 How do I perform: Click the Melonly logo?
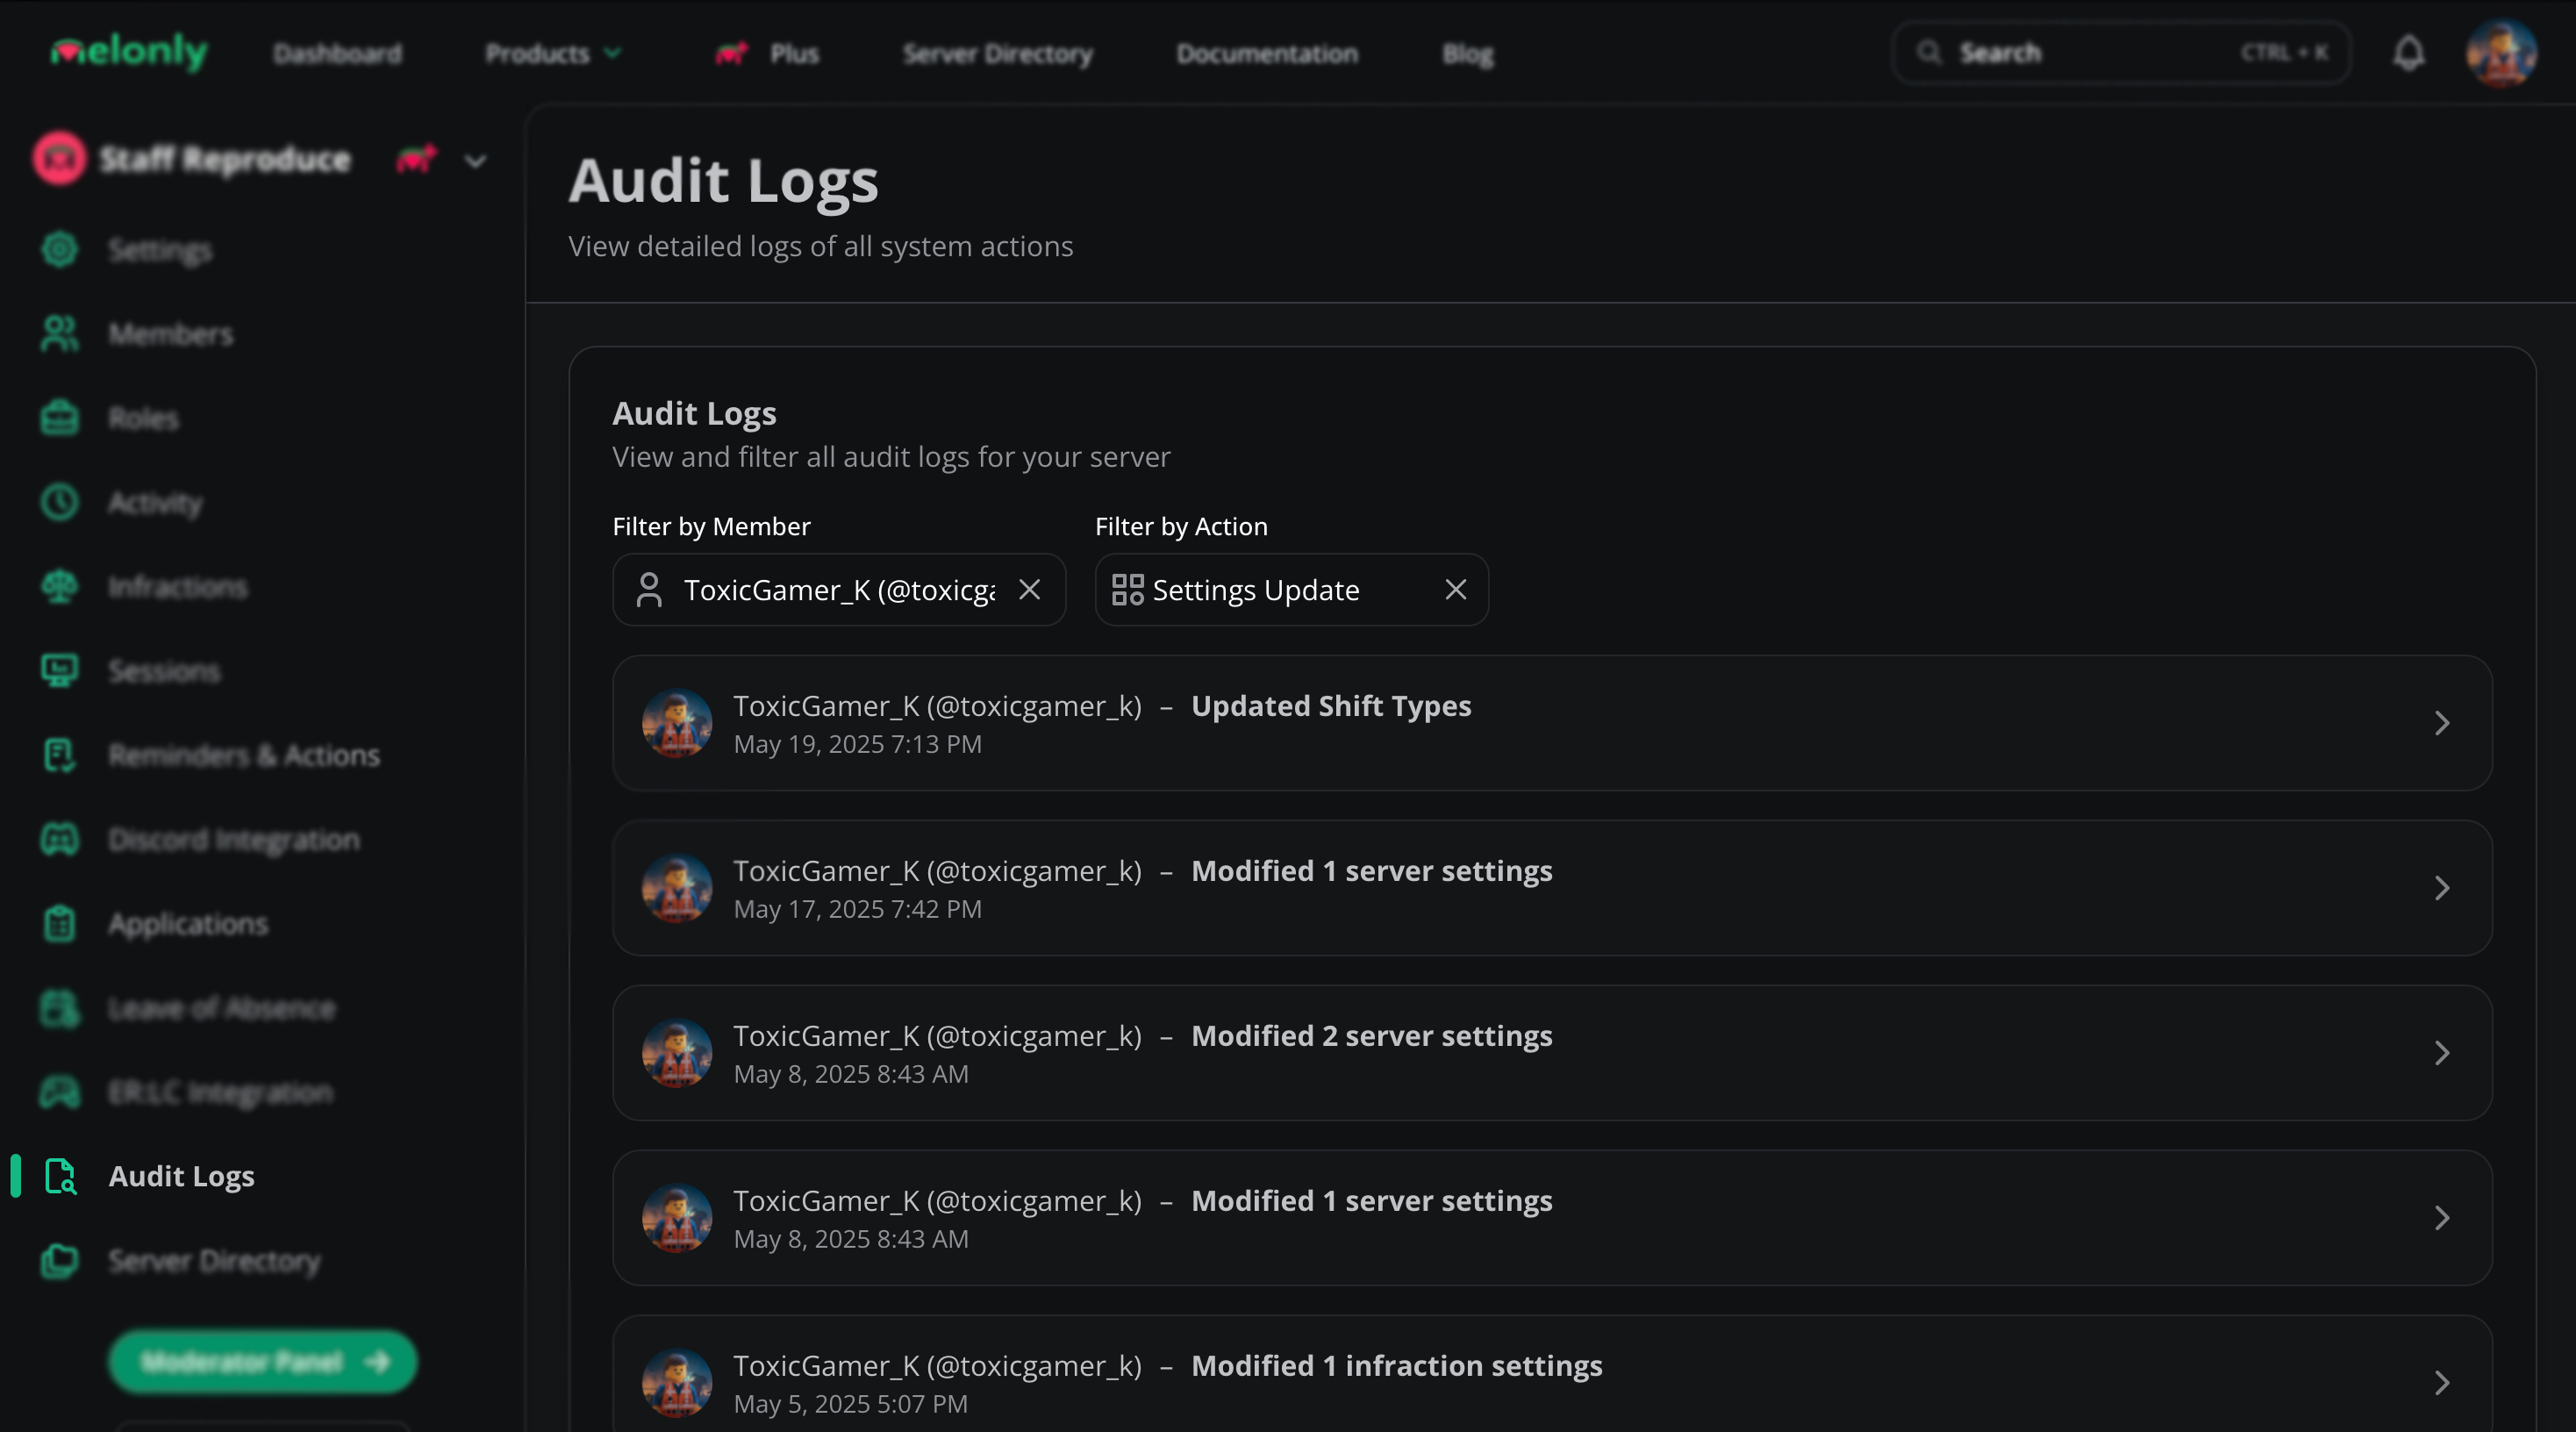[x=129, y=51]
